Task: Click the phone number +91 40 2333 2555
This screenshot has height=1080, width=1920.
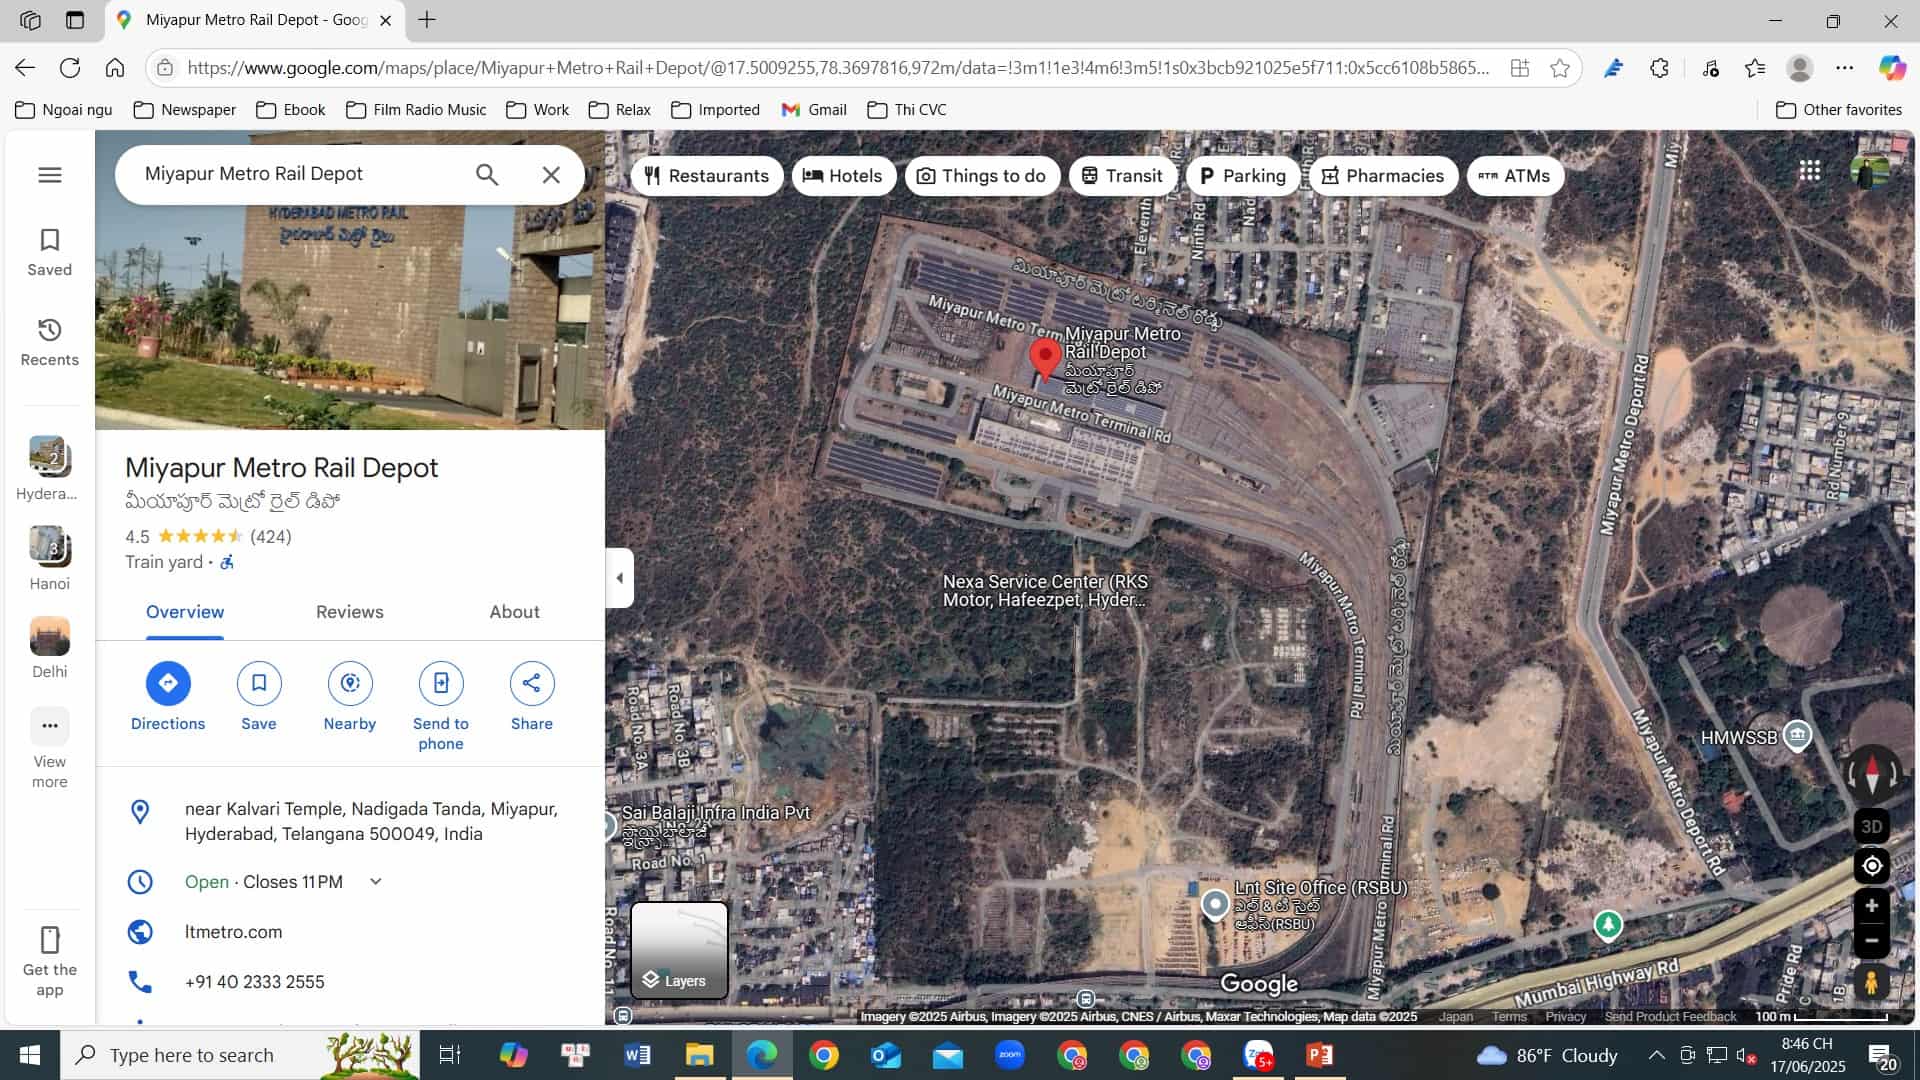Action: click(255, 982)
